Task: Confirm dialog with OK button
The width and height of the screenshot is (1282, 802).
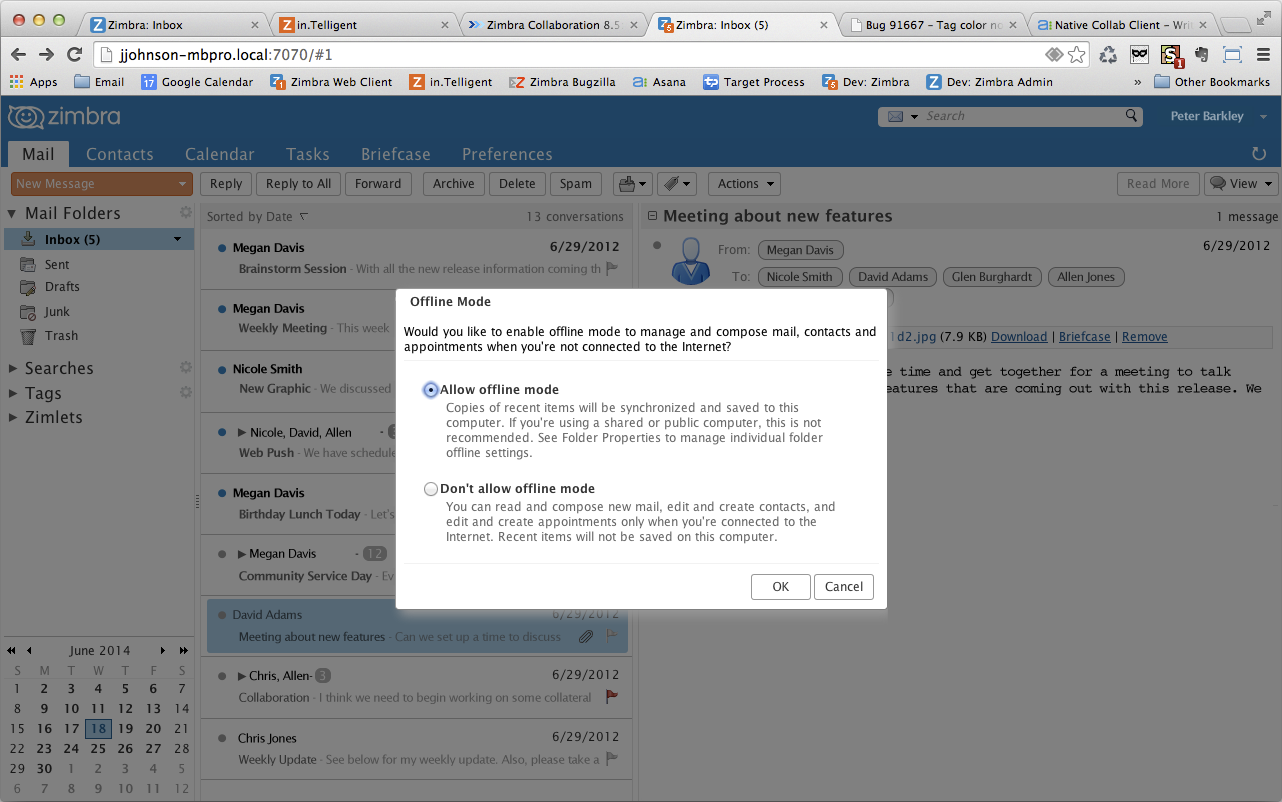Action: (780, 587)
